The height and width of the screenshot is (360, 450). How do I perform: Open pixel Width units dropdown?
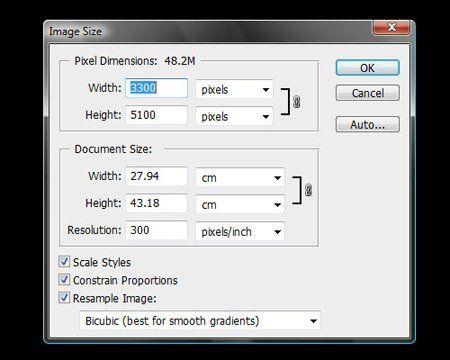coord(234,89)
